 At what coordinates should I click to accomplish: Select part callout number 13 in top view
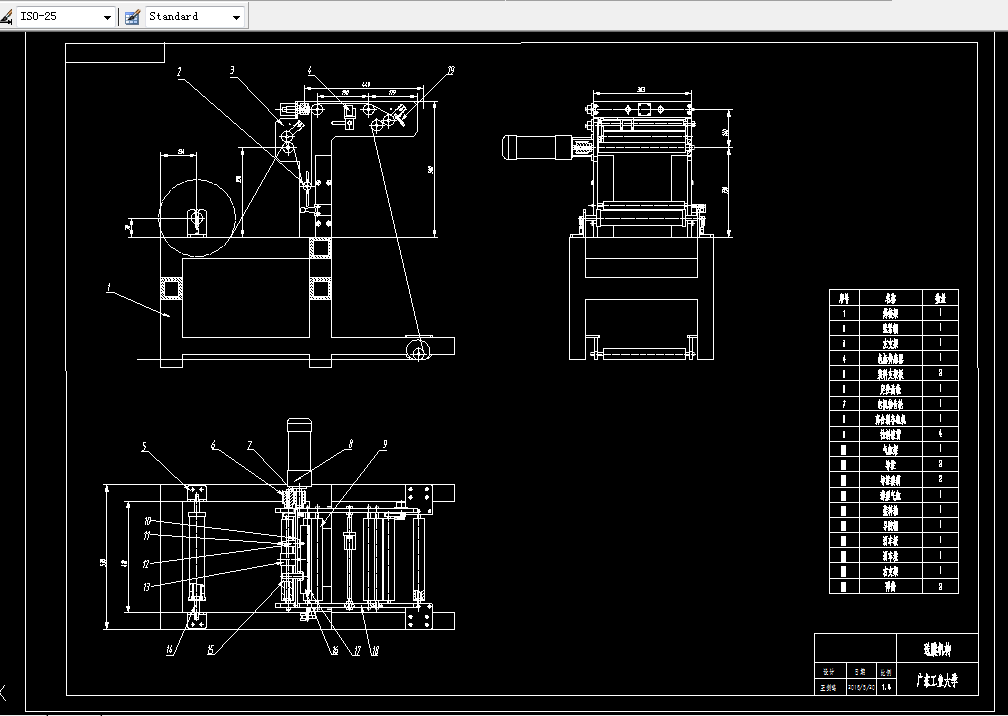pyautogui.click(x=147, y=587)
